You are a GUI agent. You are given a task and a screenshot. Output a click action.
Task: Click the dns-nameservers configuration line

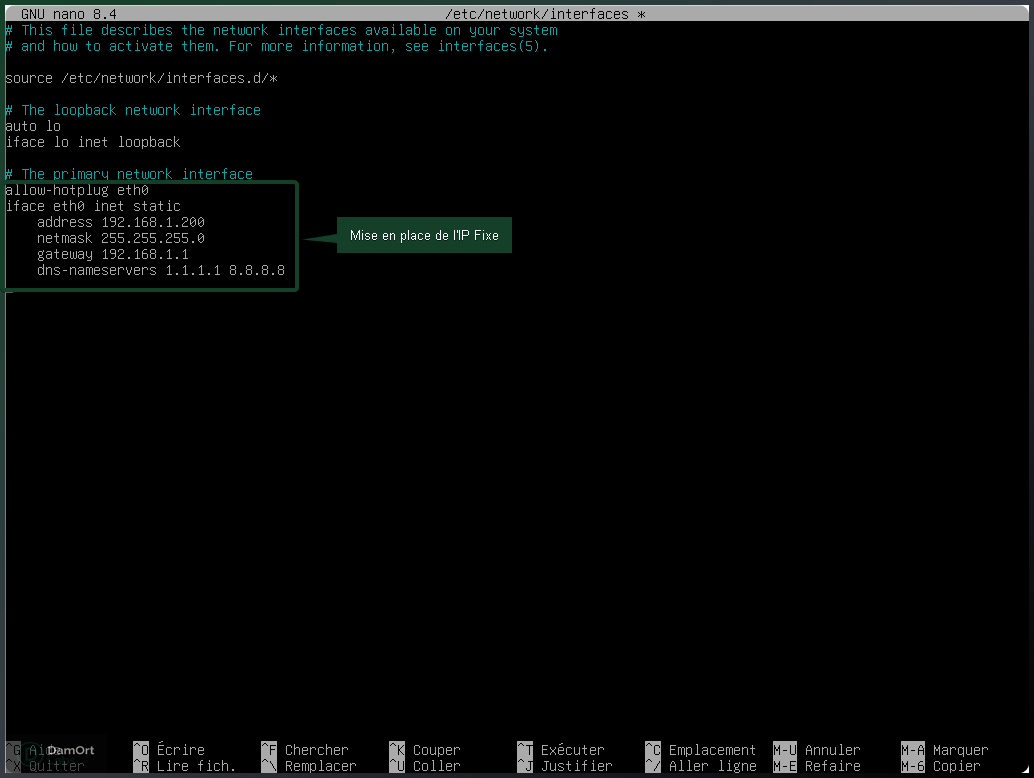coord(161,270)
